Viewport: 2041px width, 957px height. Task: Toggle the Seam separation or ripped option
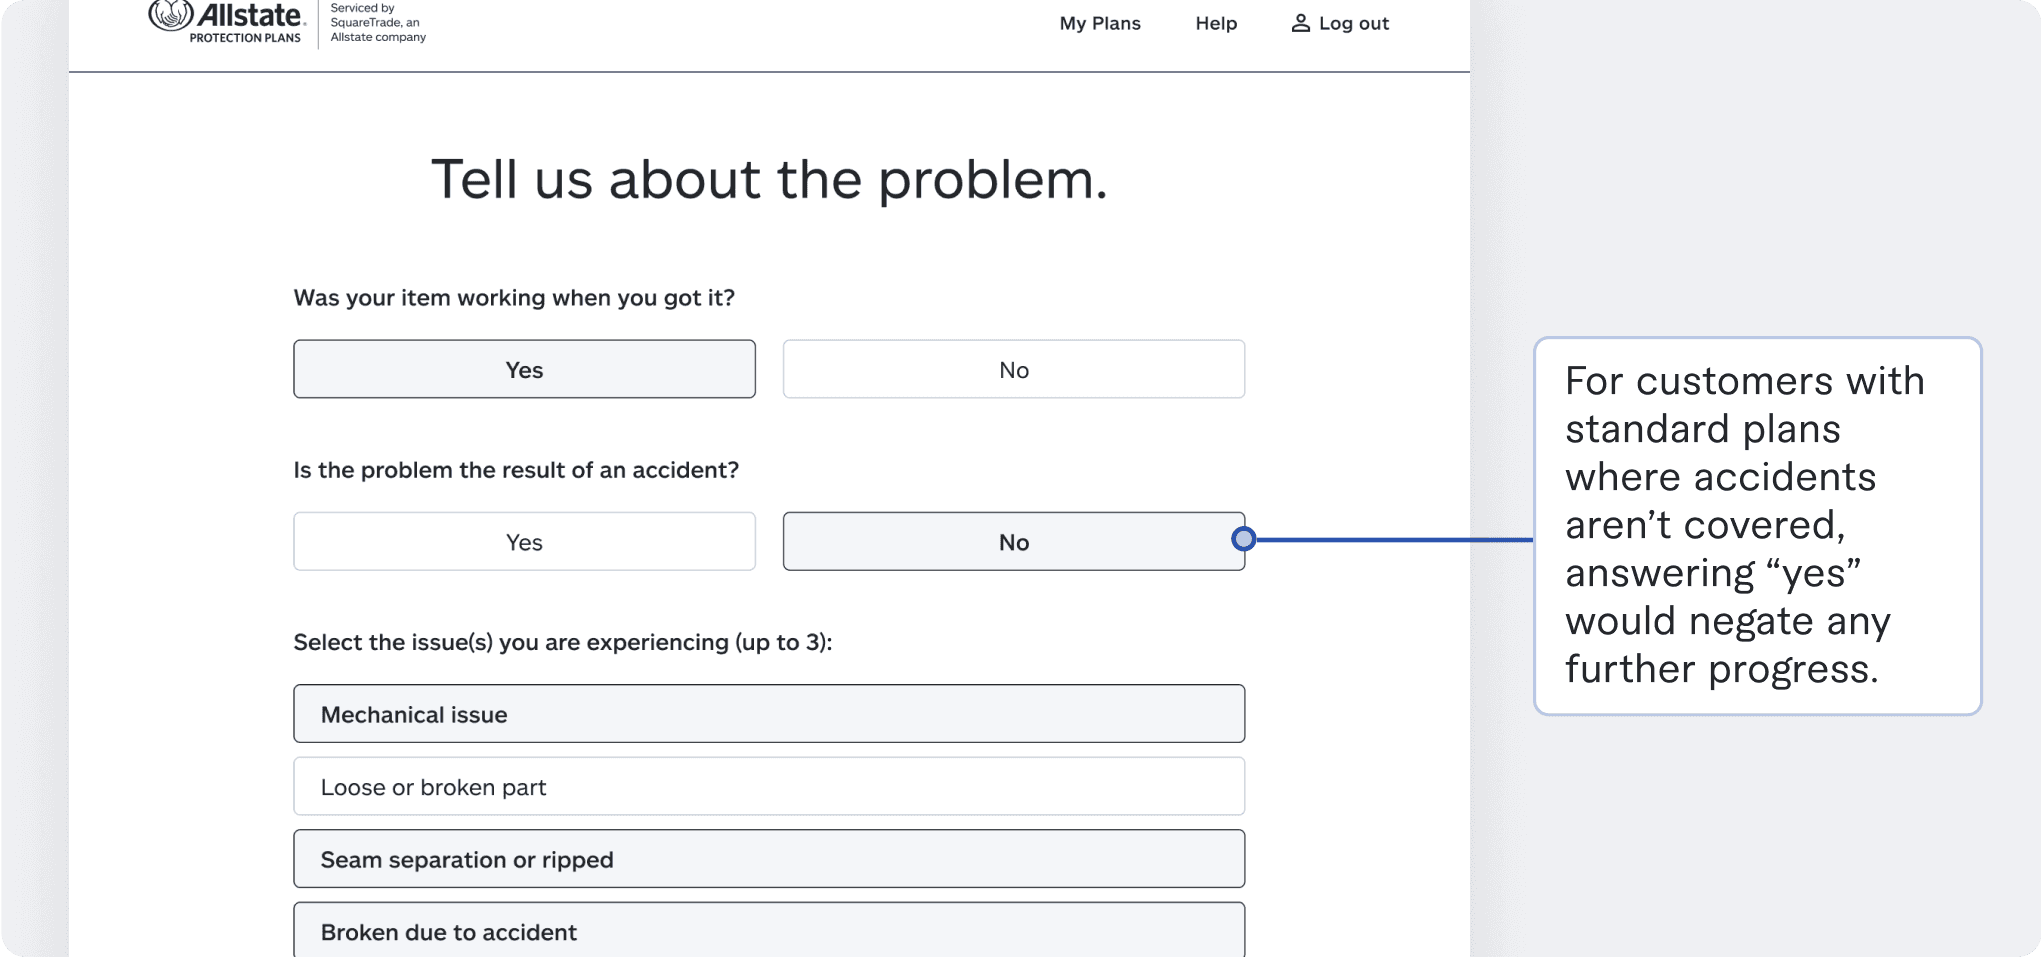768,858
